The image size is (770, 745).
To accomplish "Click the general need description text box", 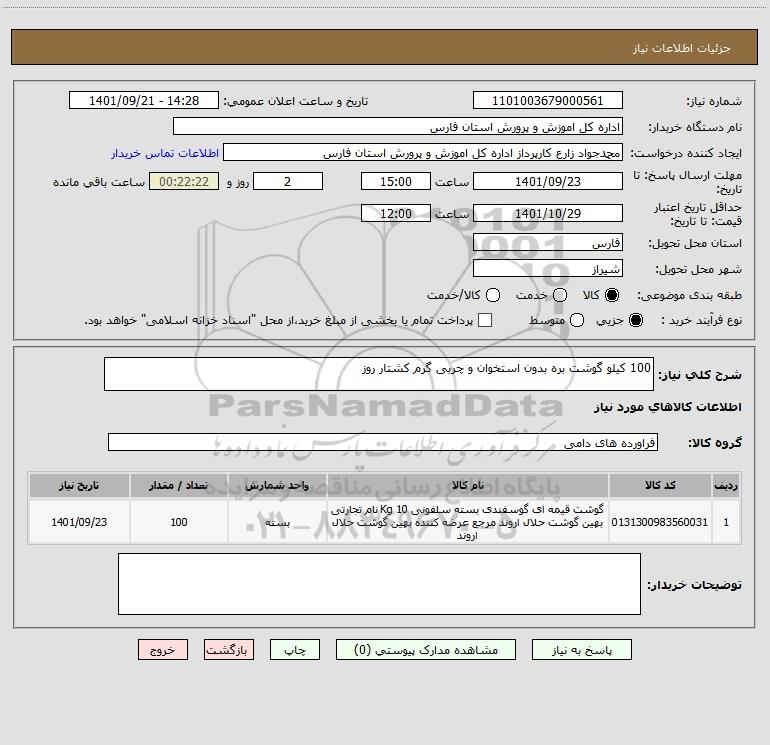I will click(379, 374).
